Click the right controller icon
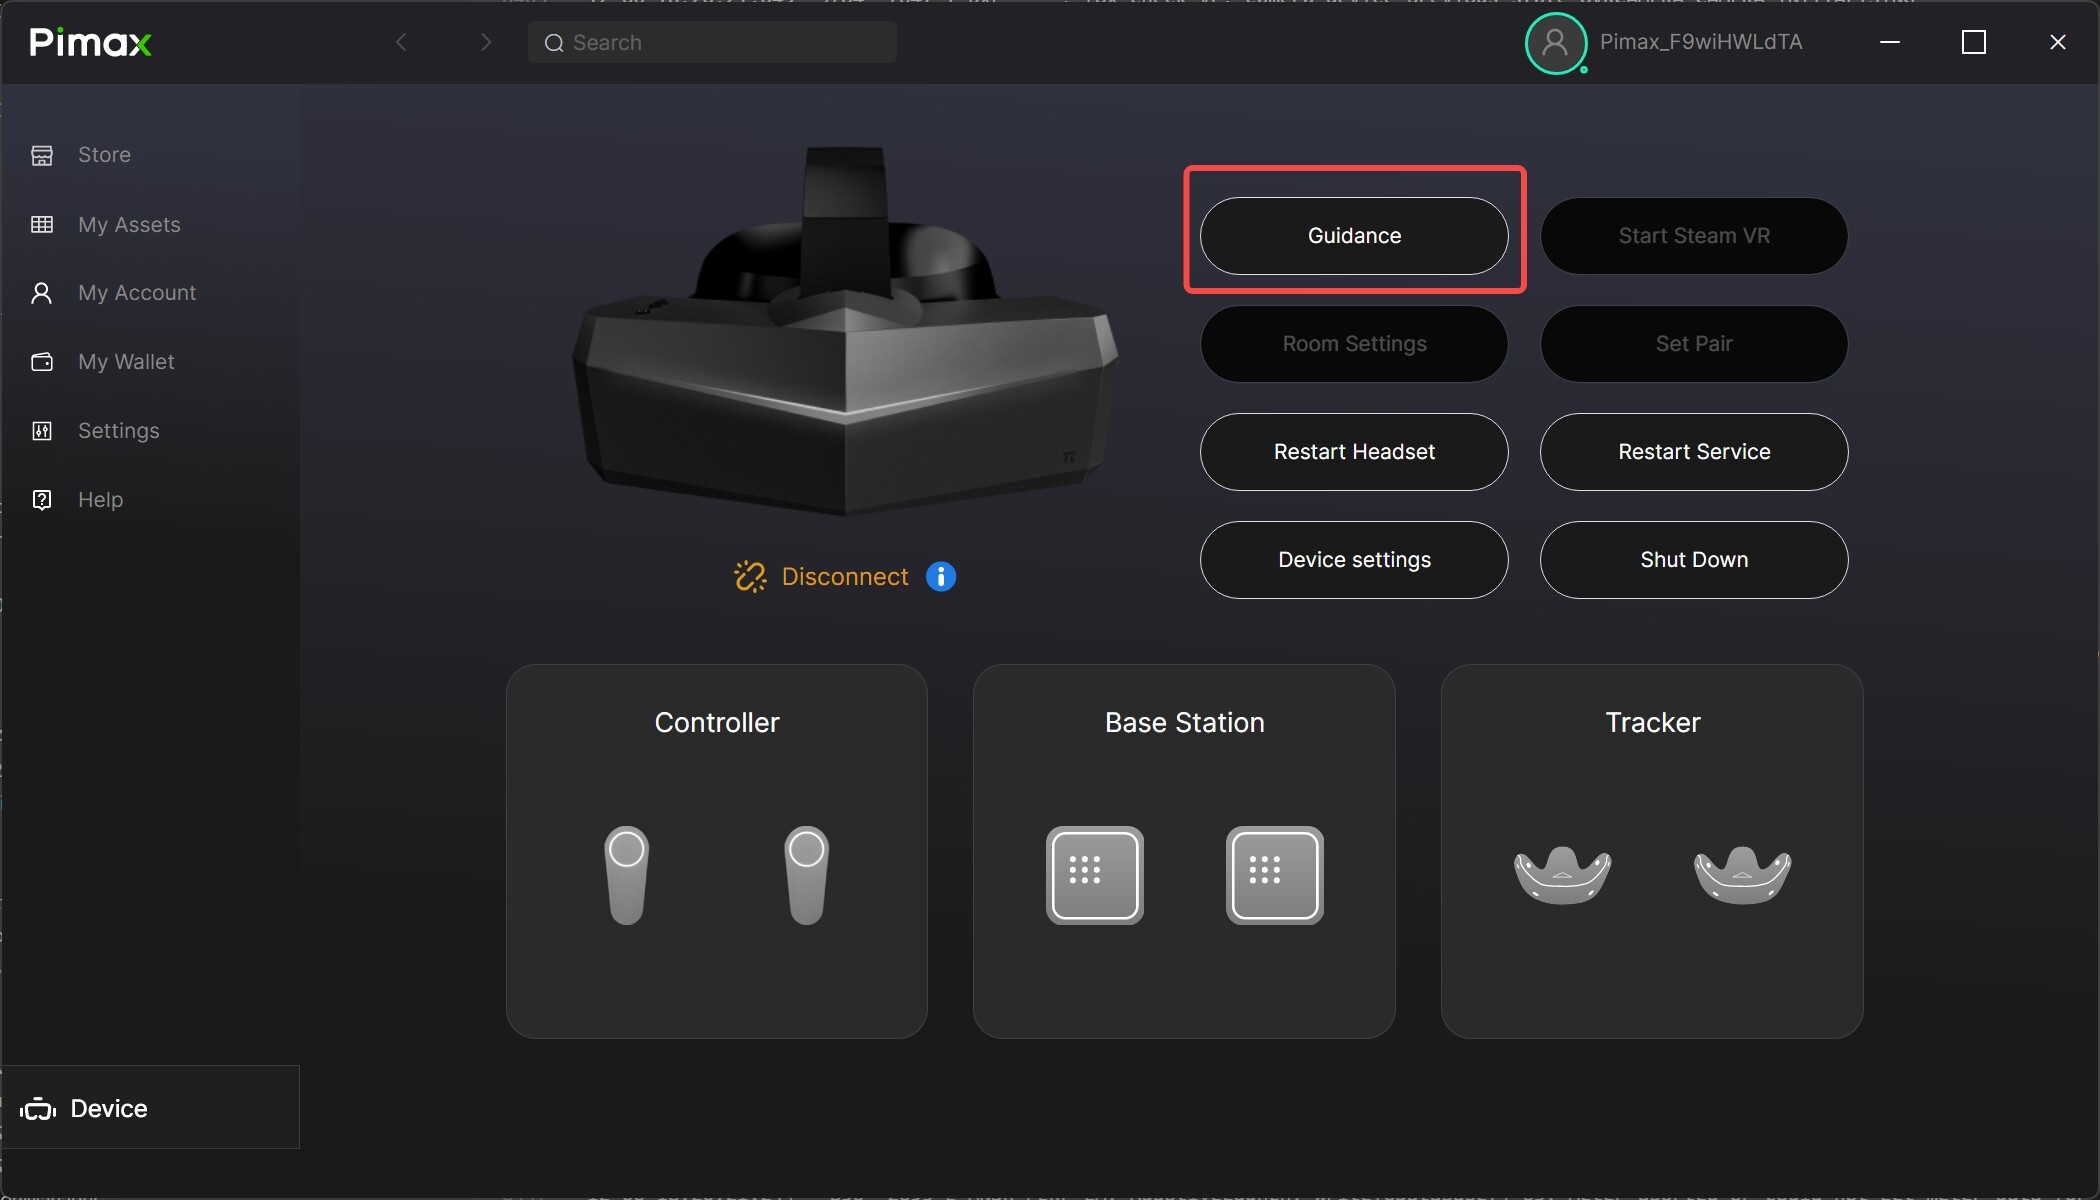The image size is (2100, 1200). pyautogui.click(x=806, y=875)
